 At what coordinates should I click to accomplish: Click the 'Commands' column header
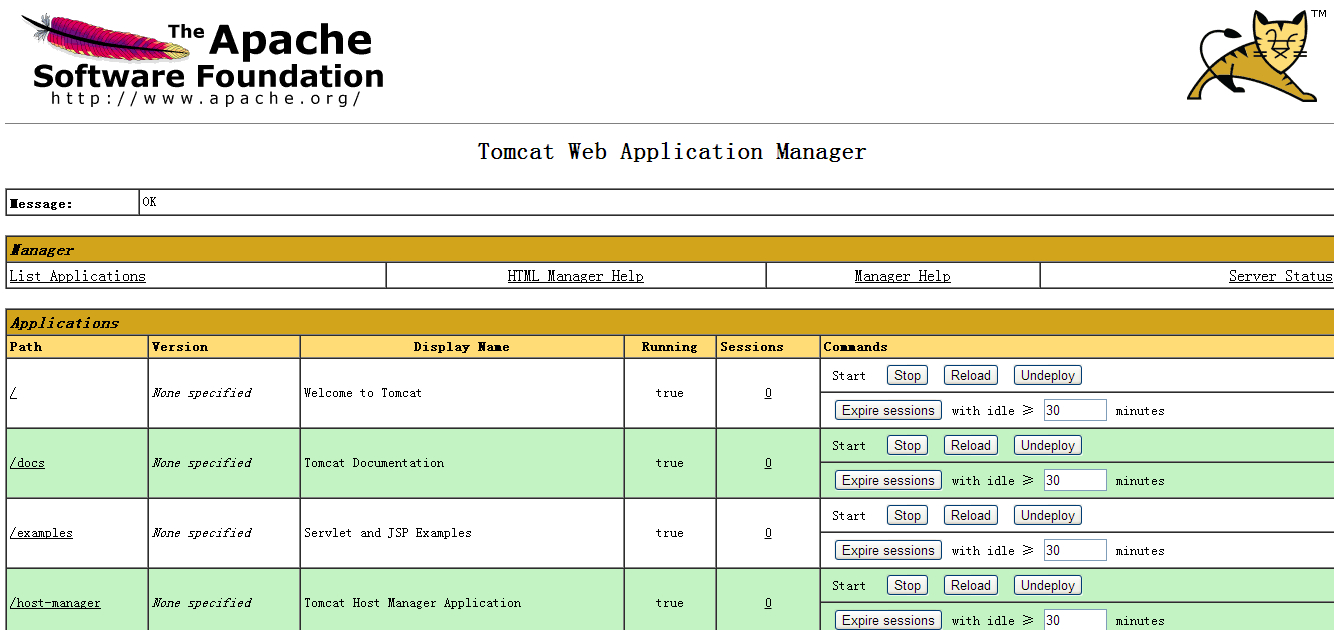(x=855, y=347)
